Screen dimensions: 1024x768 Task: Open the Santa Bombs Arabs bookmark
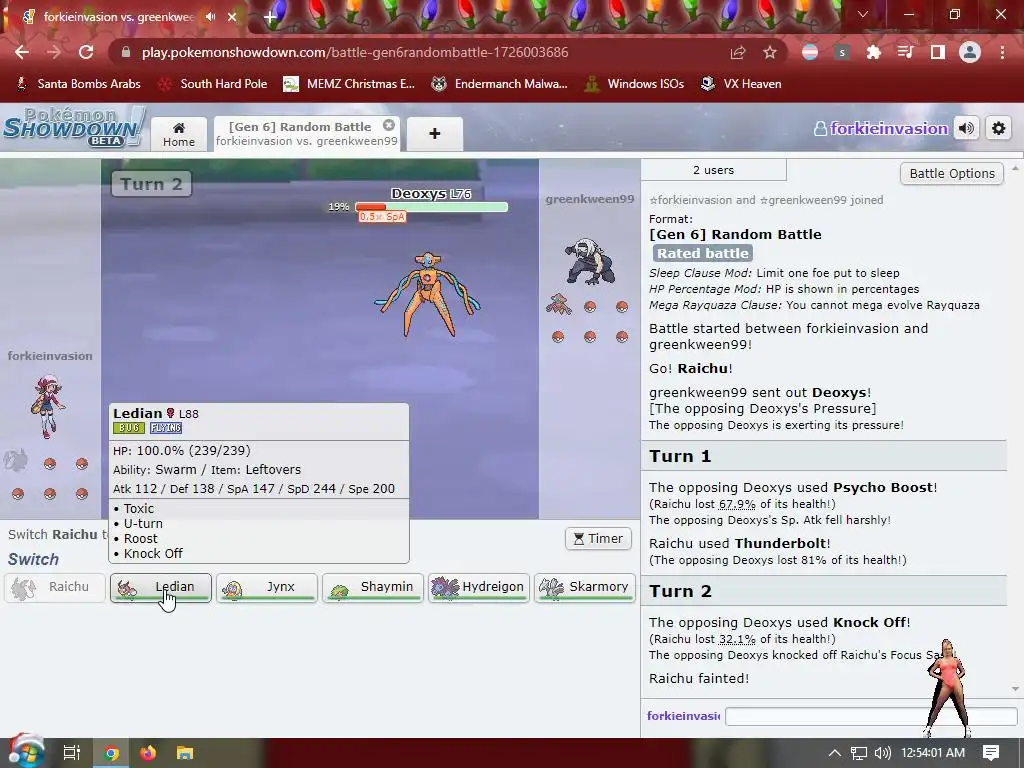pyautogui.click(x=78, y=84)
